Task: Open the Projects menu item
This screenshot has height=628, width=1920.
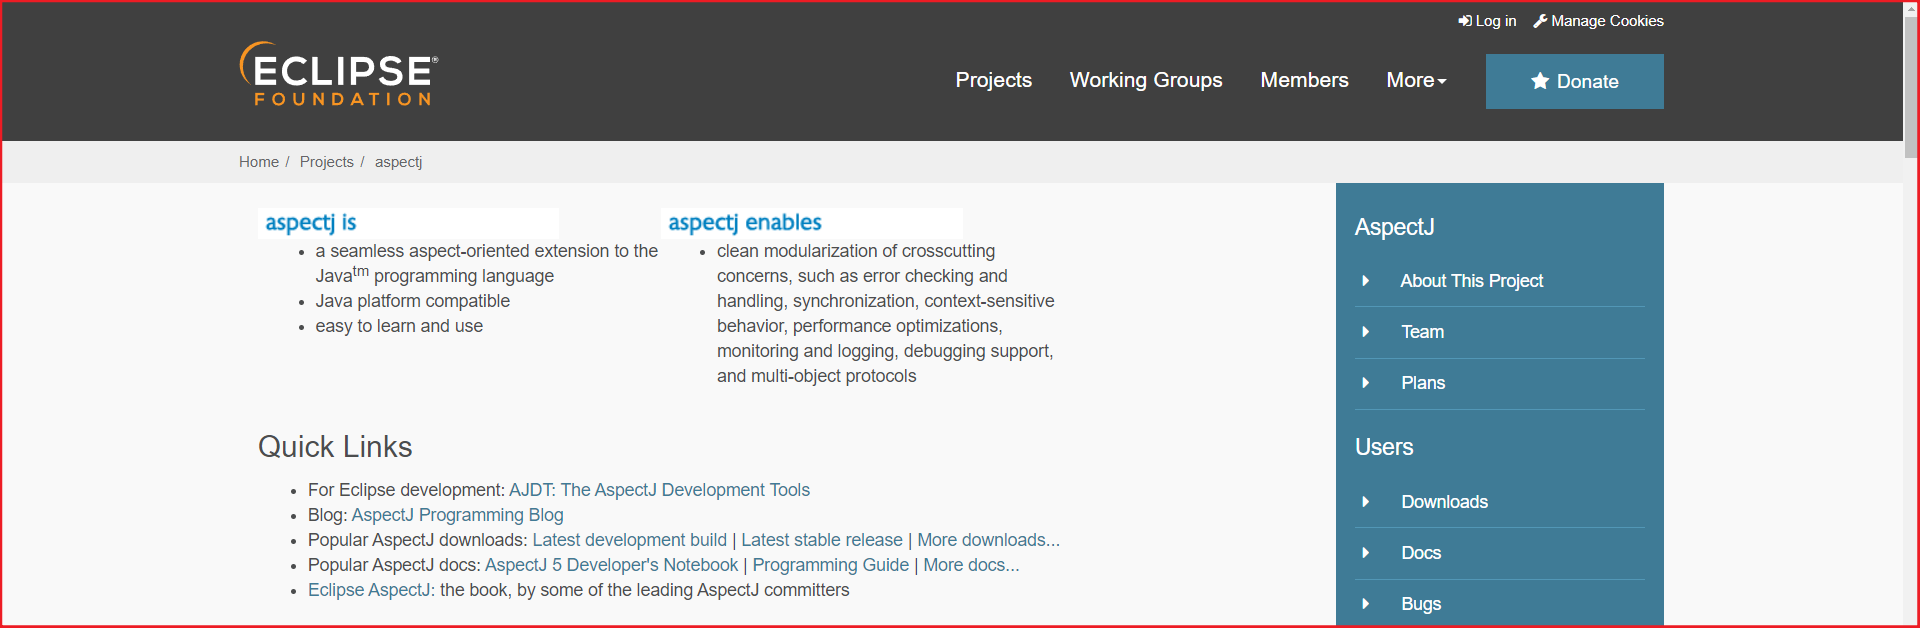Action: click(993, 80)
